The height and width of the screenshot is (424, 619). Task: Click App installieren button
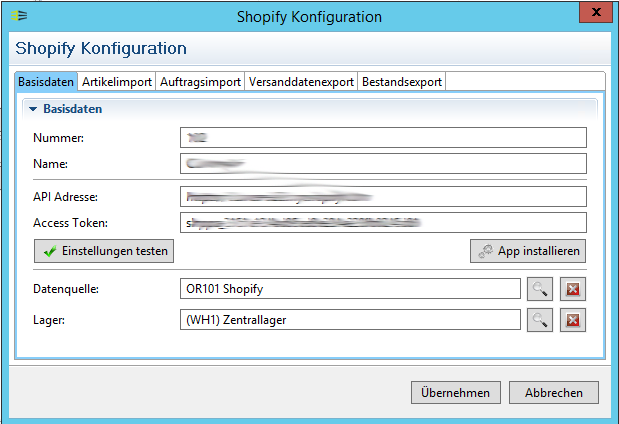tap(528, 251)
